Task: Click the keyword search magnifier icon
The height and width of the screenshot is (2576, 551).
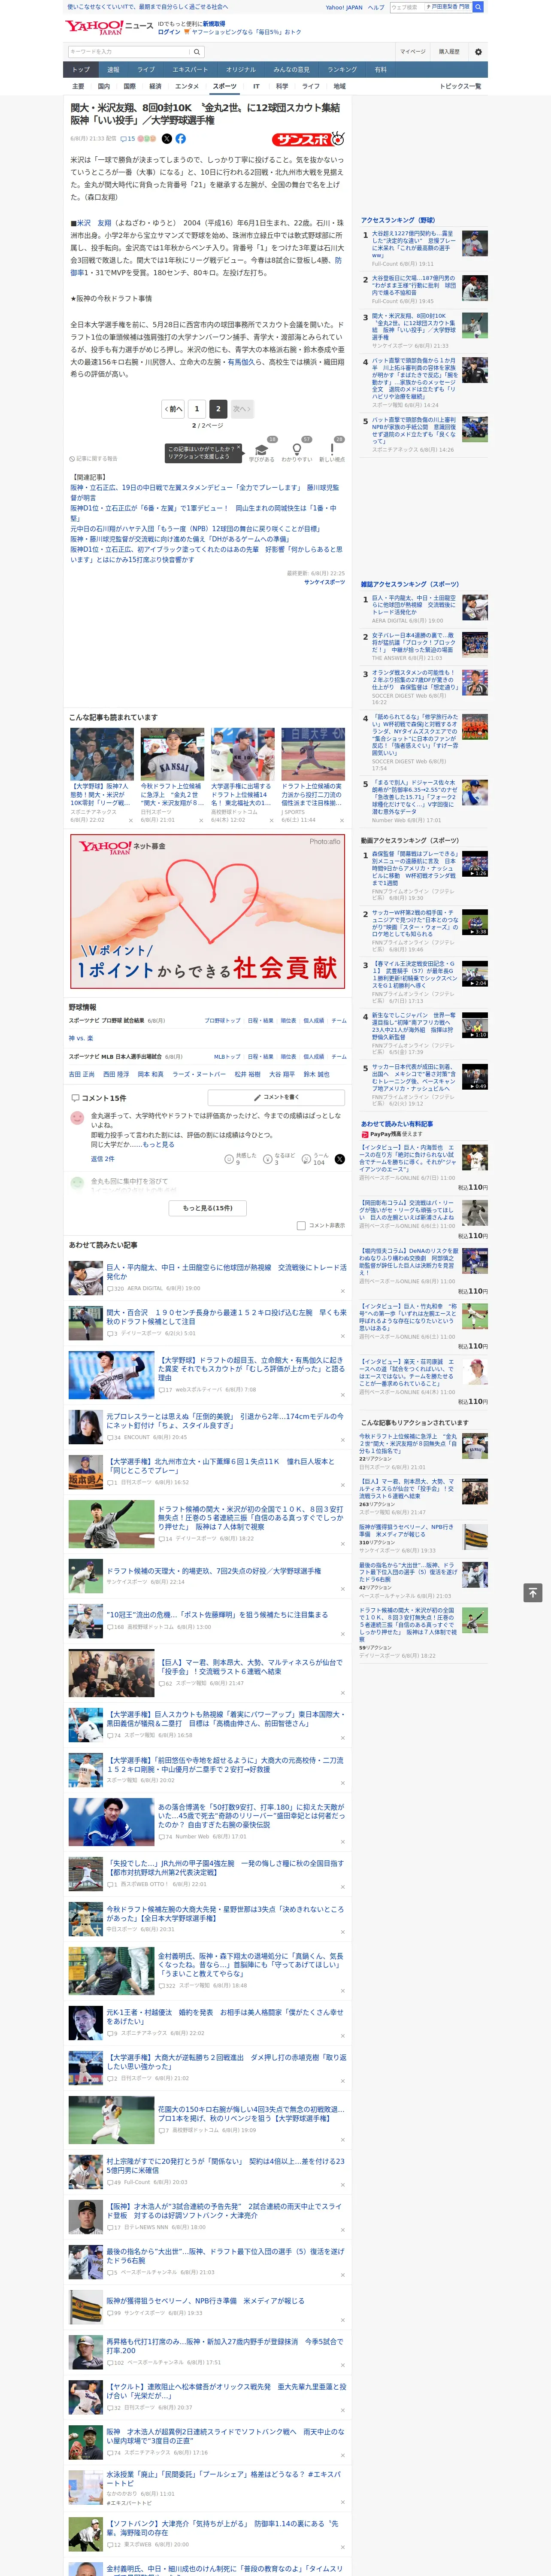Action: point(197,52)
